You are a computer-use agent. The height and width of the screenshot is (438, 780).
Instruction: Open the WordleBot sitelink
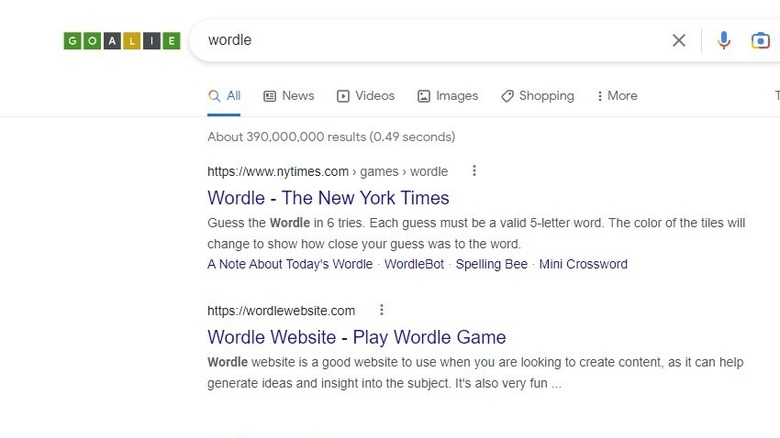[414, 264]
